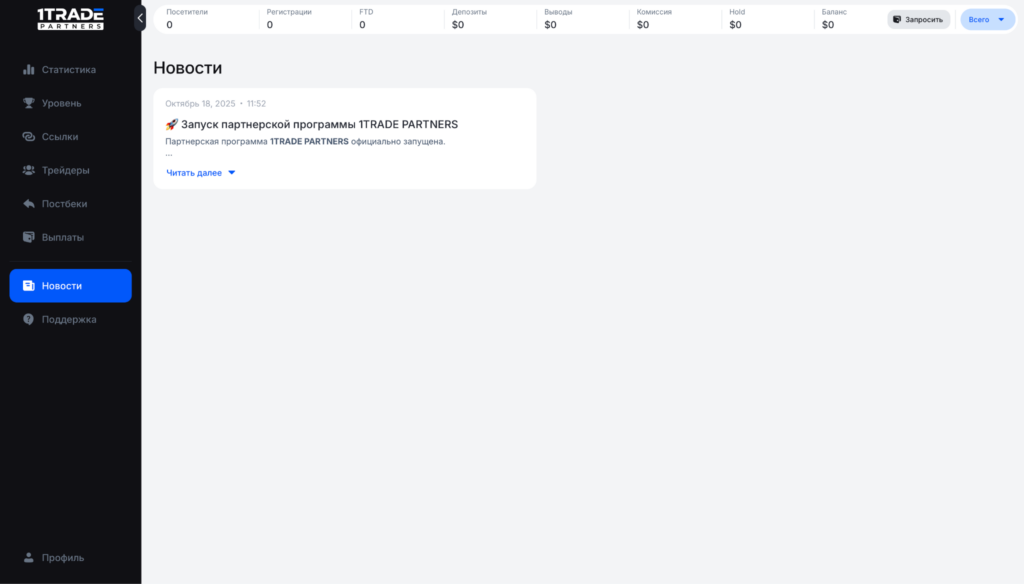Click the Трейдеры people icon
The image size is (1024, 584).
point(29,170)
